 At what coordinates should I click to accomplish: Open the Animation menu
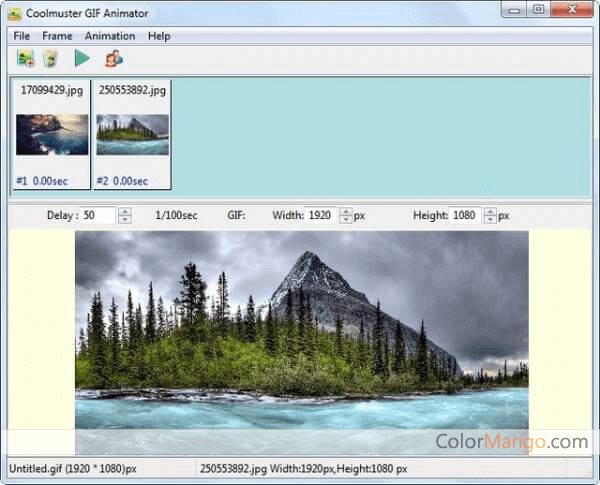tap(110, 36)
